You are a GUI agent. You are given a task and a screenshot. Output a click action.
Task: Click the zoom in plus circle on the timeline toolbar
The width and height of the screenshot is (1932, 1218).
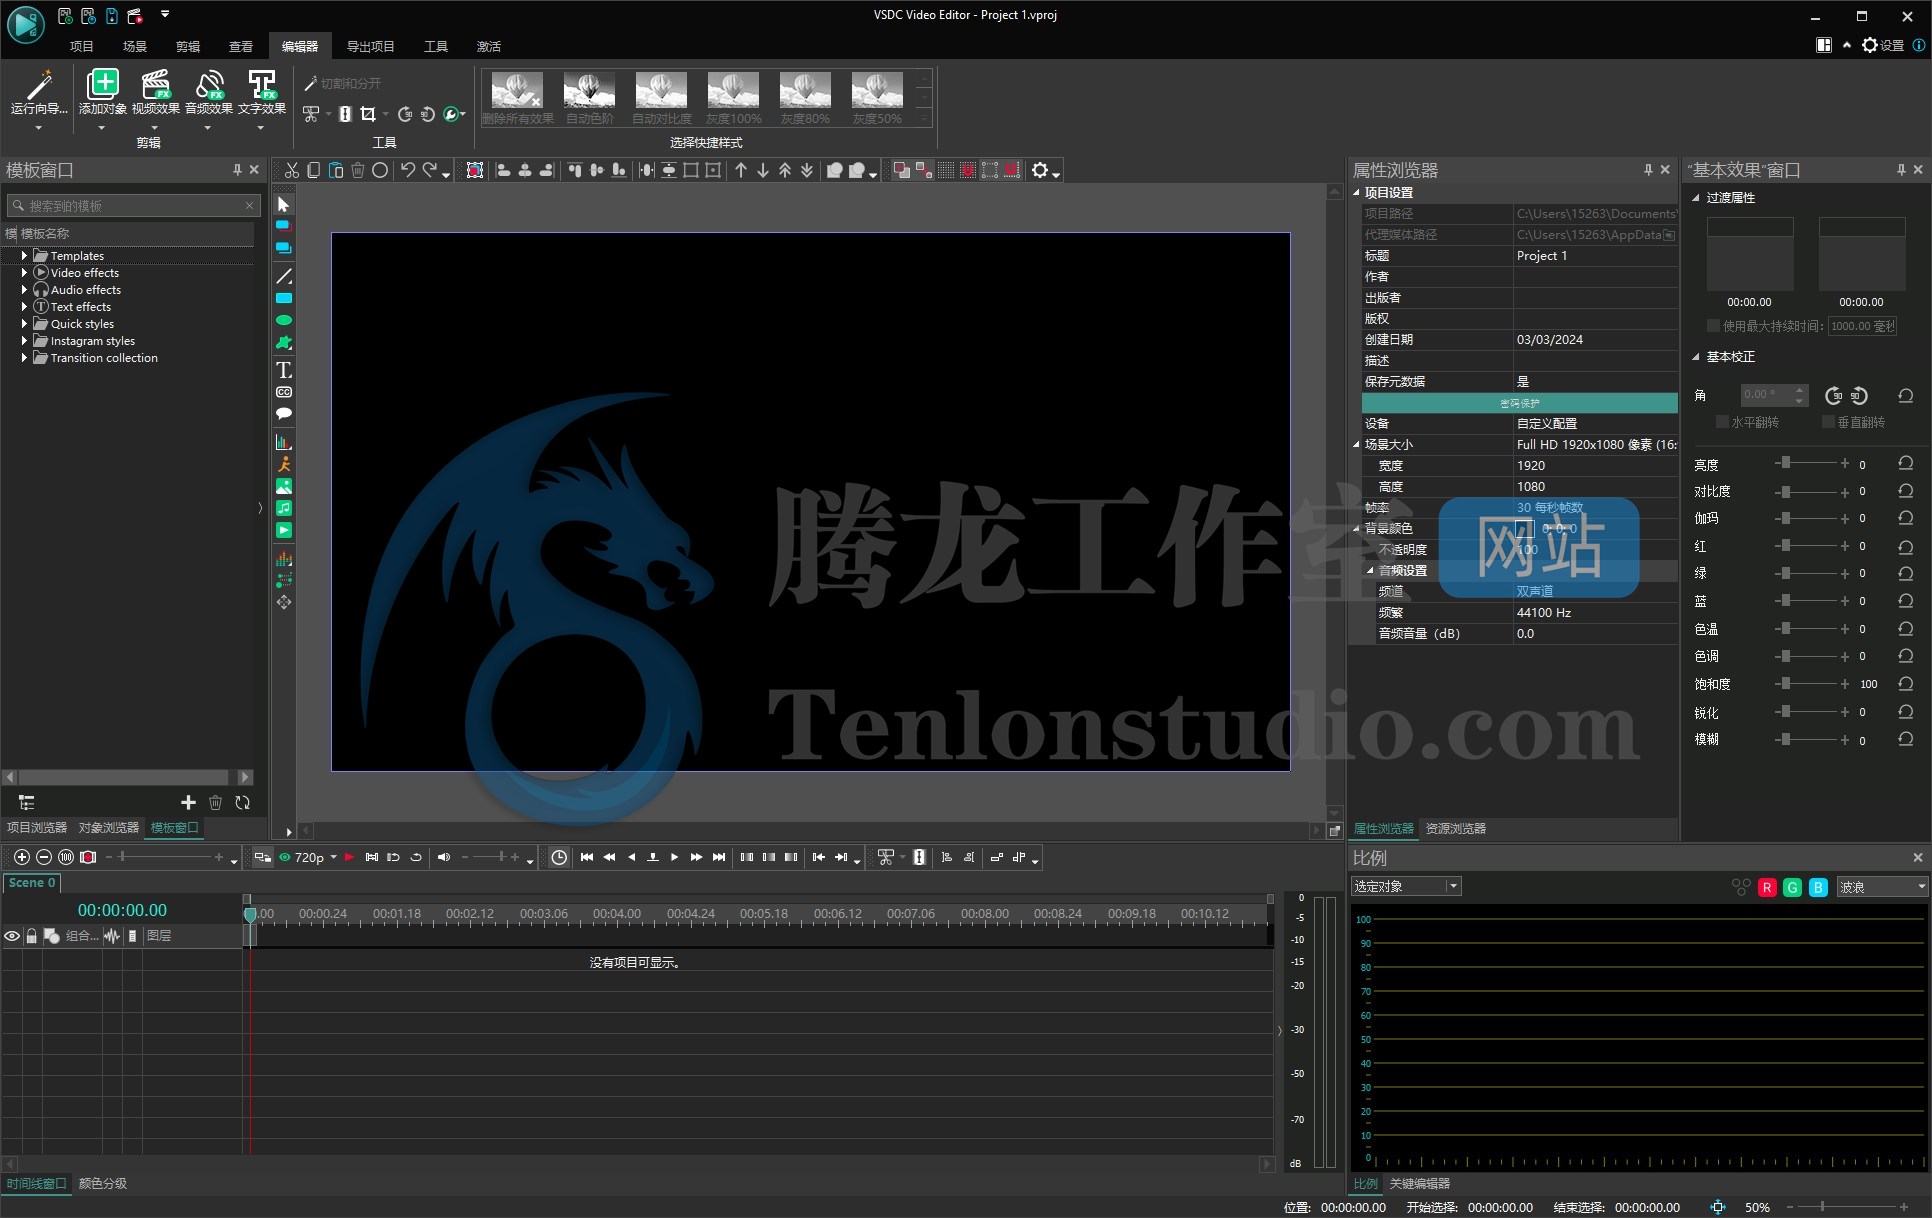coord(21,857)
